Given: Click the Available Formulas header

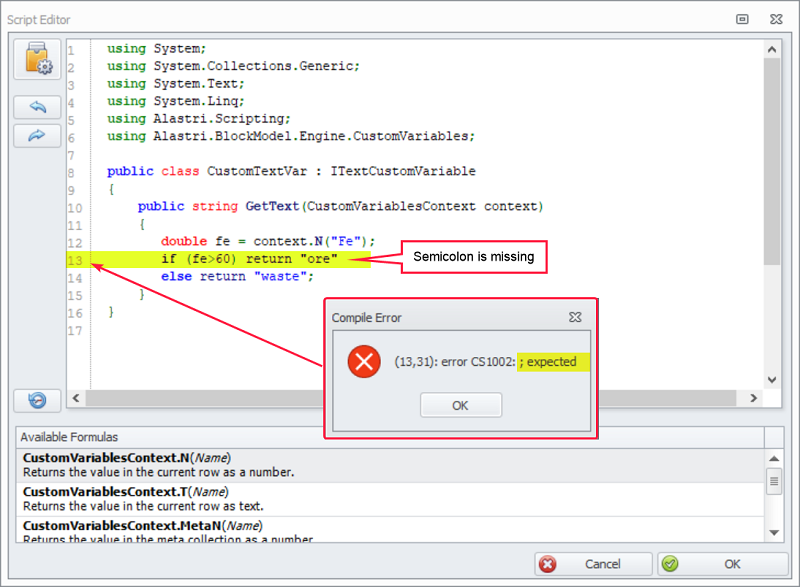Looking at the screenshot, I should click(x=390, y=437).
